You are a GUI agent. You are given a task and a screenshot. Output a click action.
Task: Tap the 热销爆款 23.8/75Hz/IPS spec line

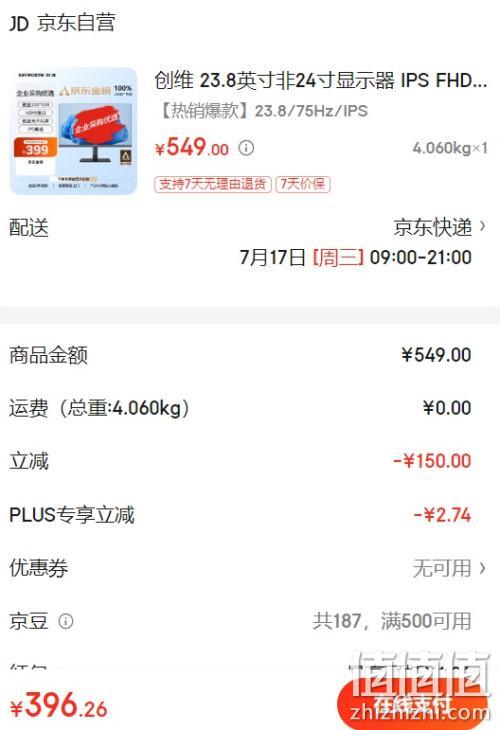tap(264, 111)
